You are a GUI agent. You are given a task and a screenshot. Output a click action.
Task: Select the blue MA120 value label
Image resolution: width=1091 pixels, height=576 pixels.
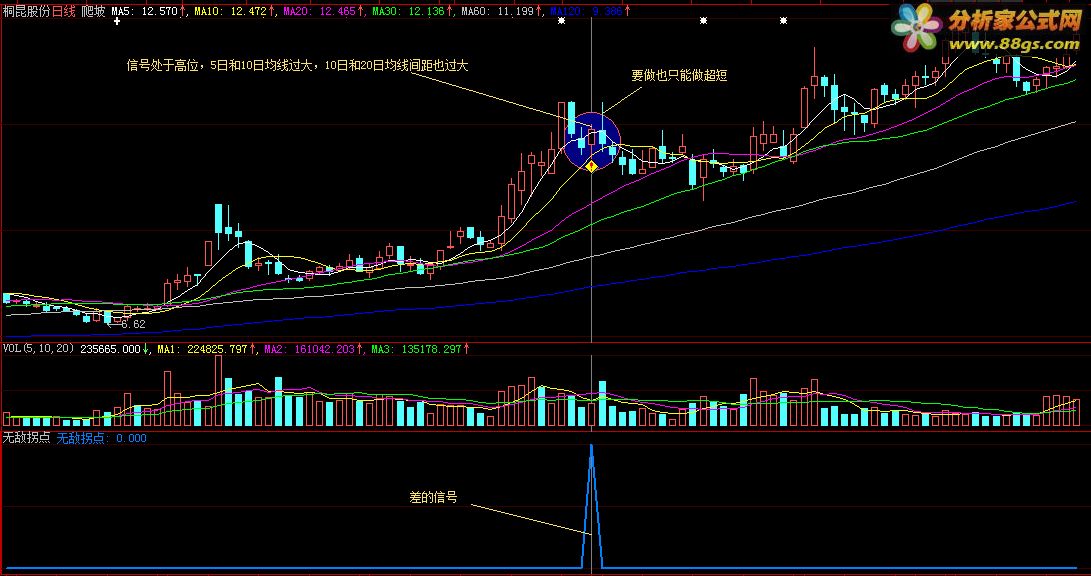tap(586, 11)
